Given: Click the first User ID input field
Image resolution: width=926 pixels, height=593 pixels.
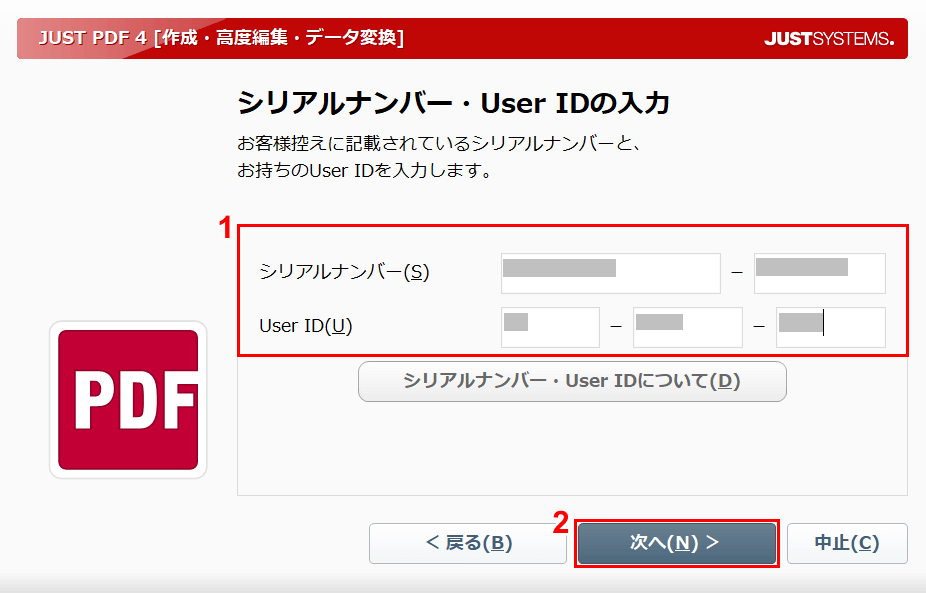Looking at the screenshot, I should (x=550, y=327).
